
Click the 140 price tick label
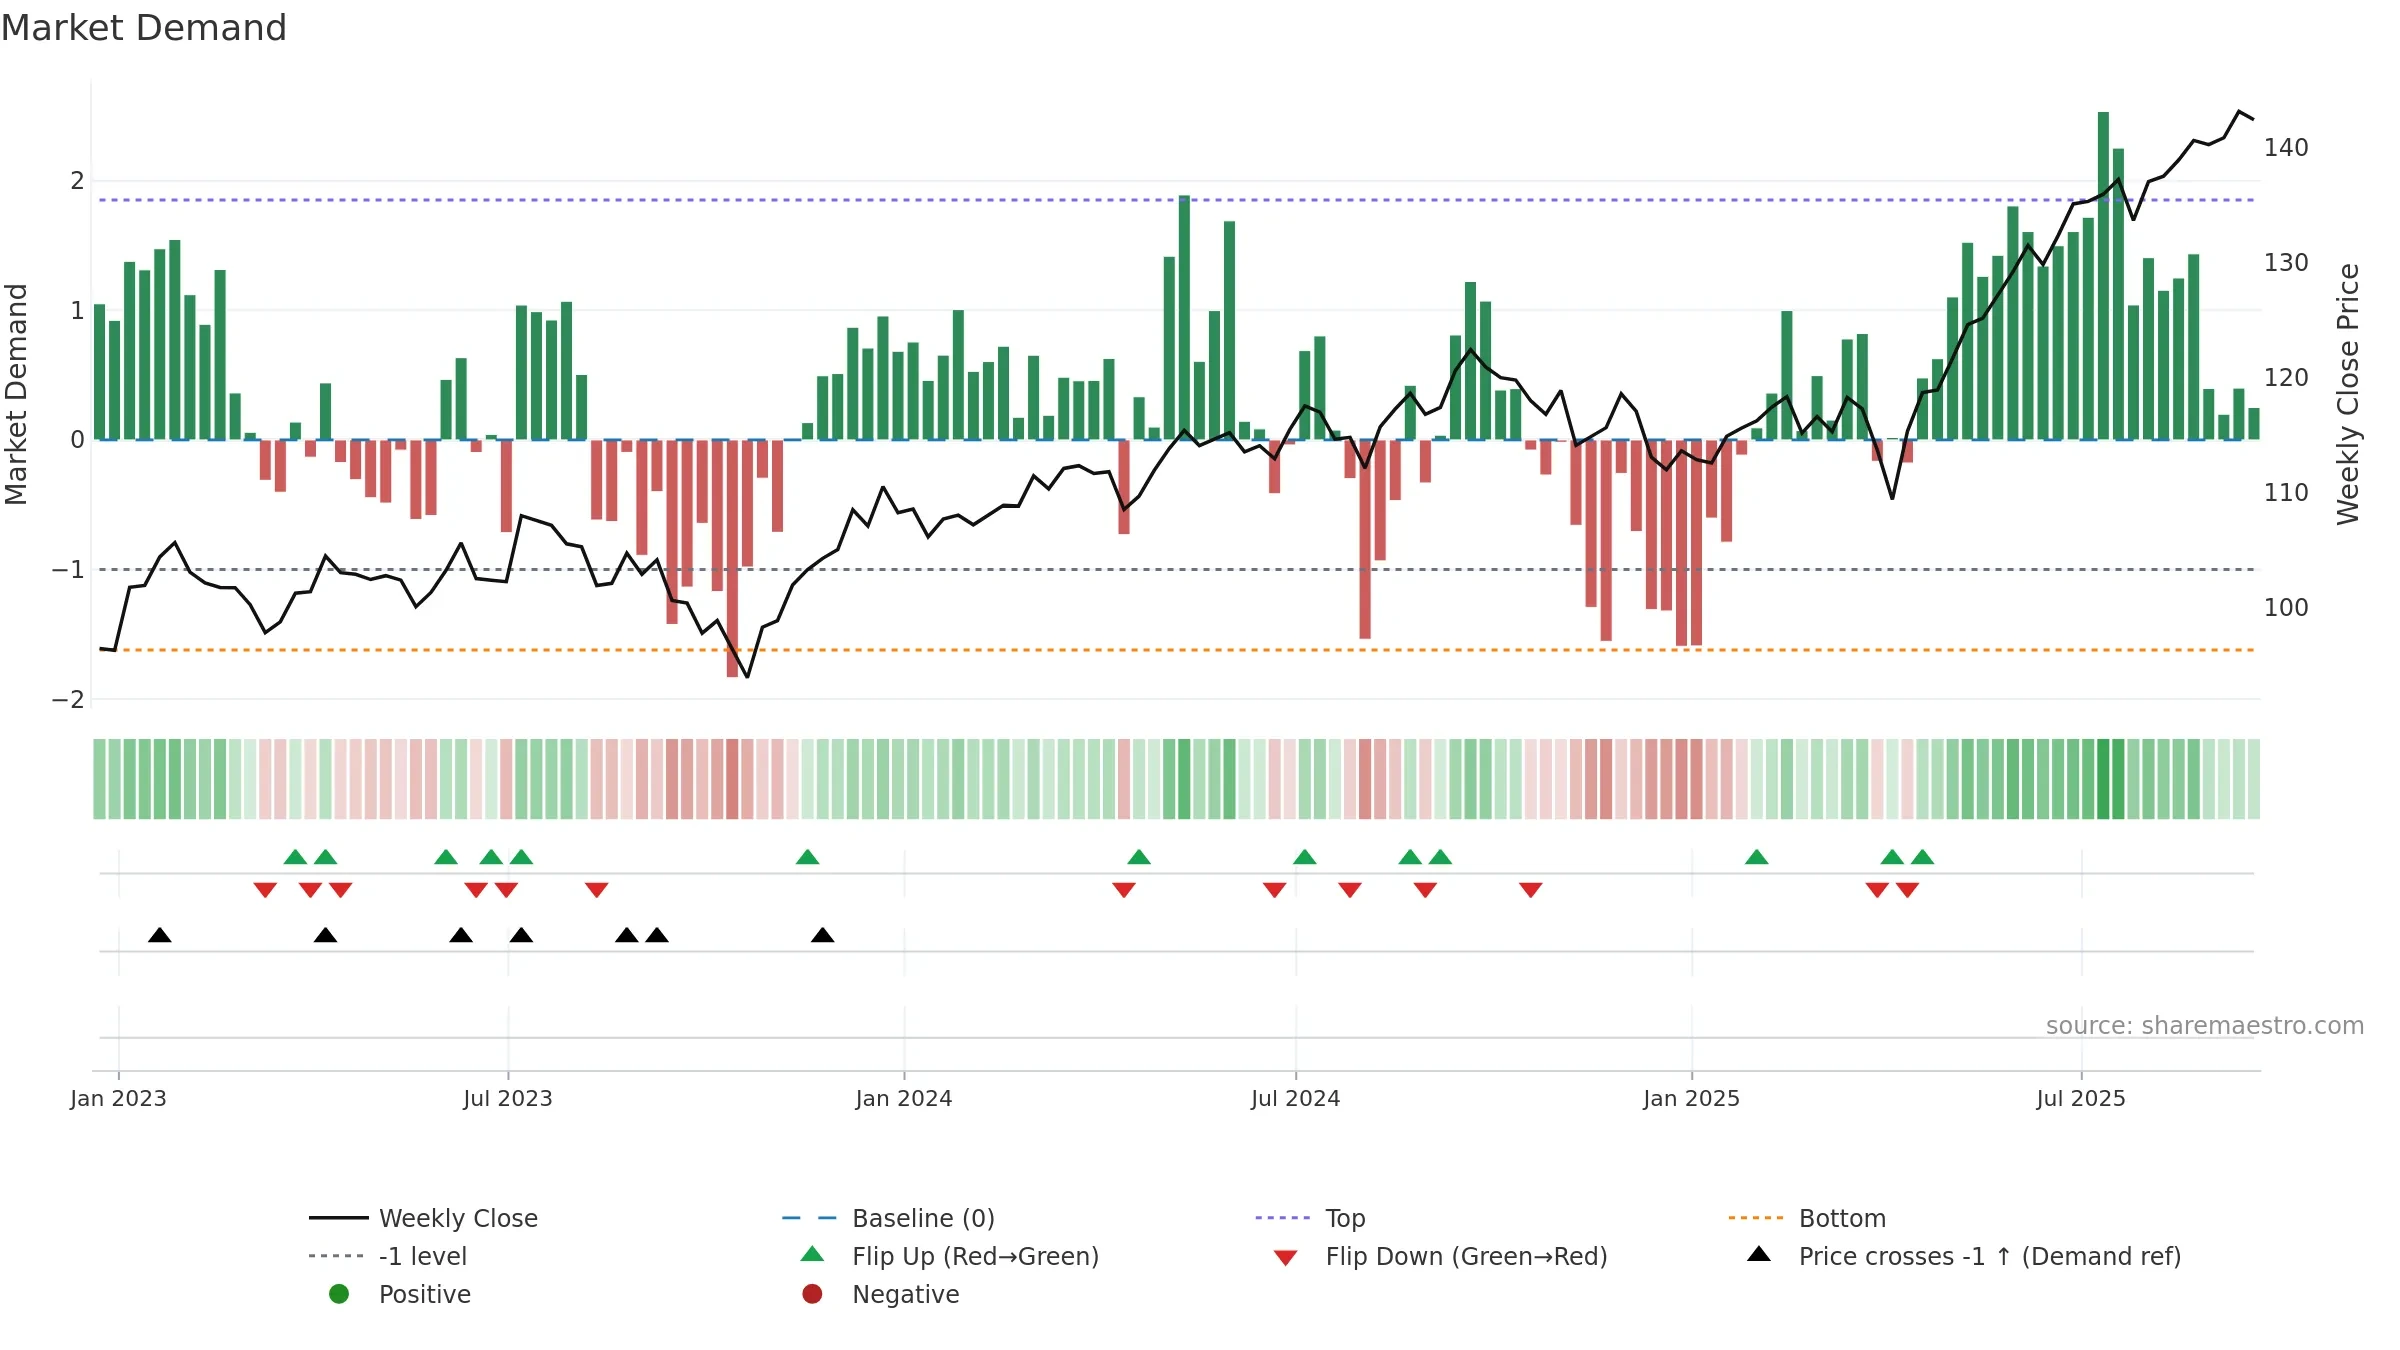tap(2286, 148)
